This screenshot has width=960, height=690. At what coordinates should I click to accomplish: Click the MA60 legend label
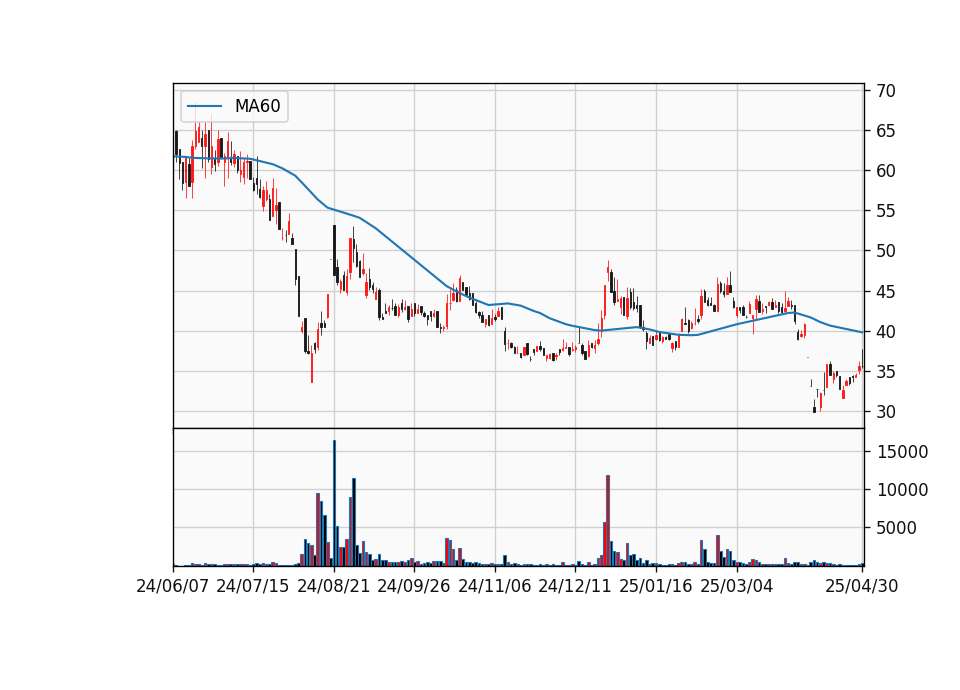click(x=257, y=106)
